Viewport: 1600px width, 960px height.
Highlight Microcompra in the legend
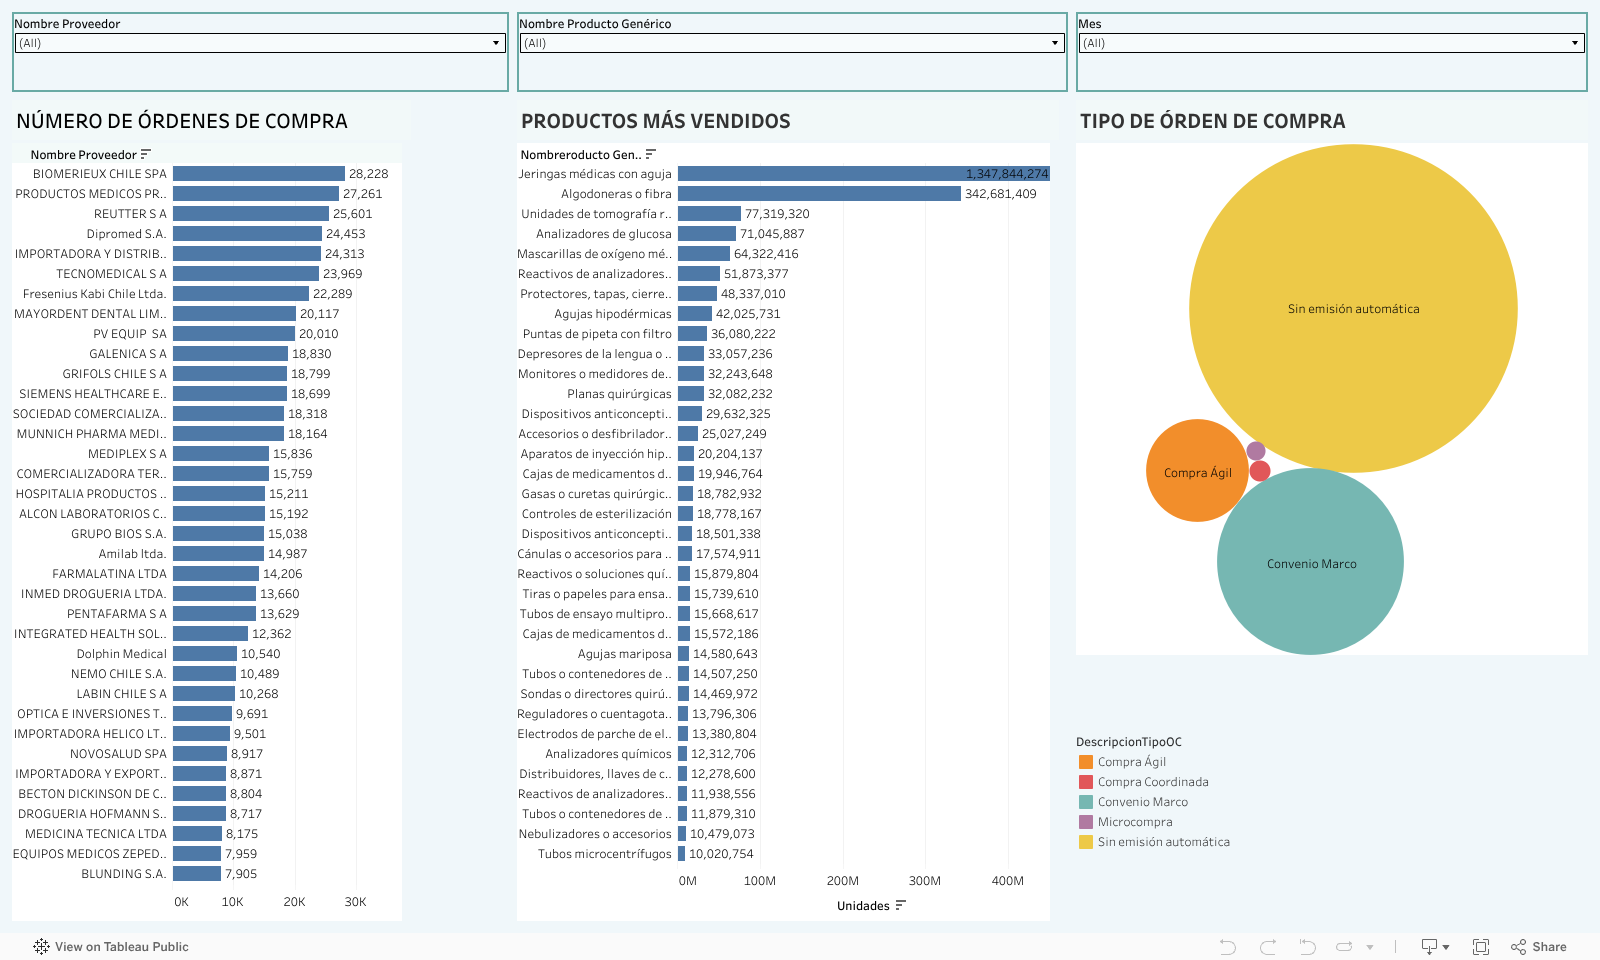1134,822
